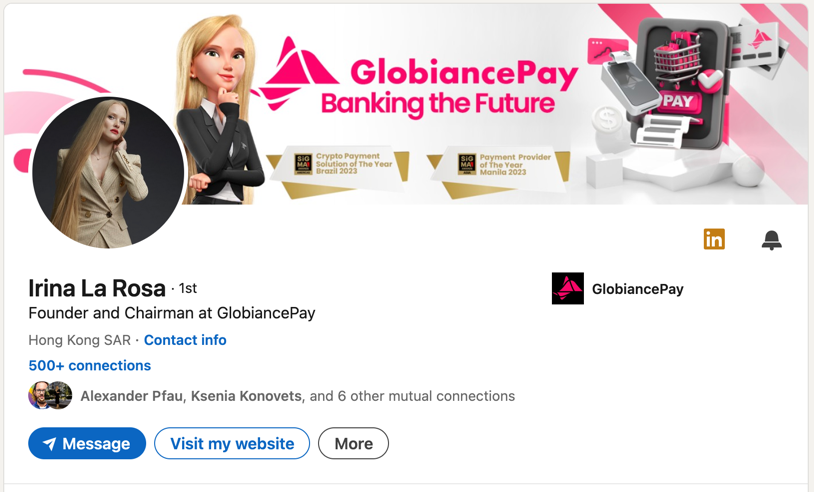Viewport: 814px width, 492px height.
Task: Expand the More options button
Action: (353, 444)
